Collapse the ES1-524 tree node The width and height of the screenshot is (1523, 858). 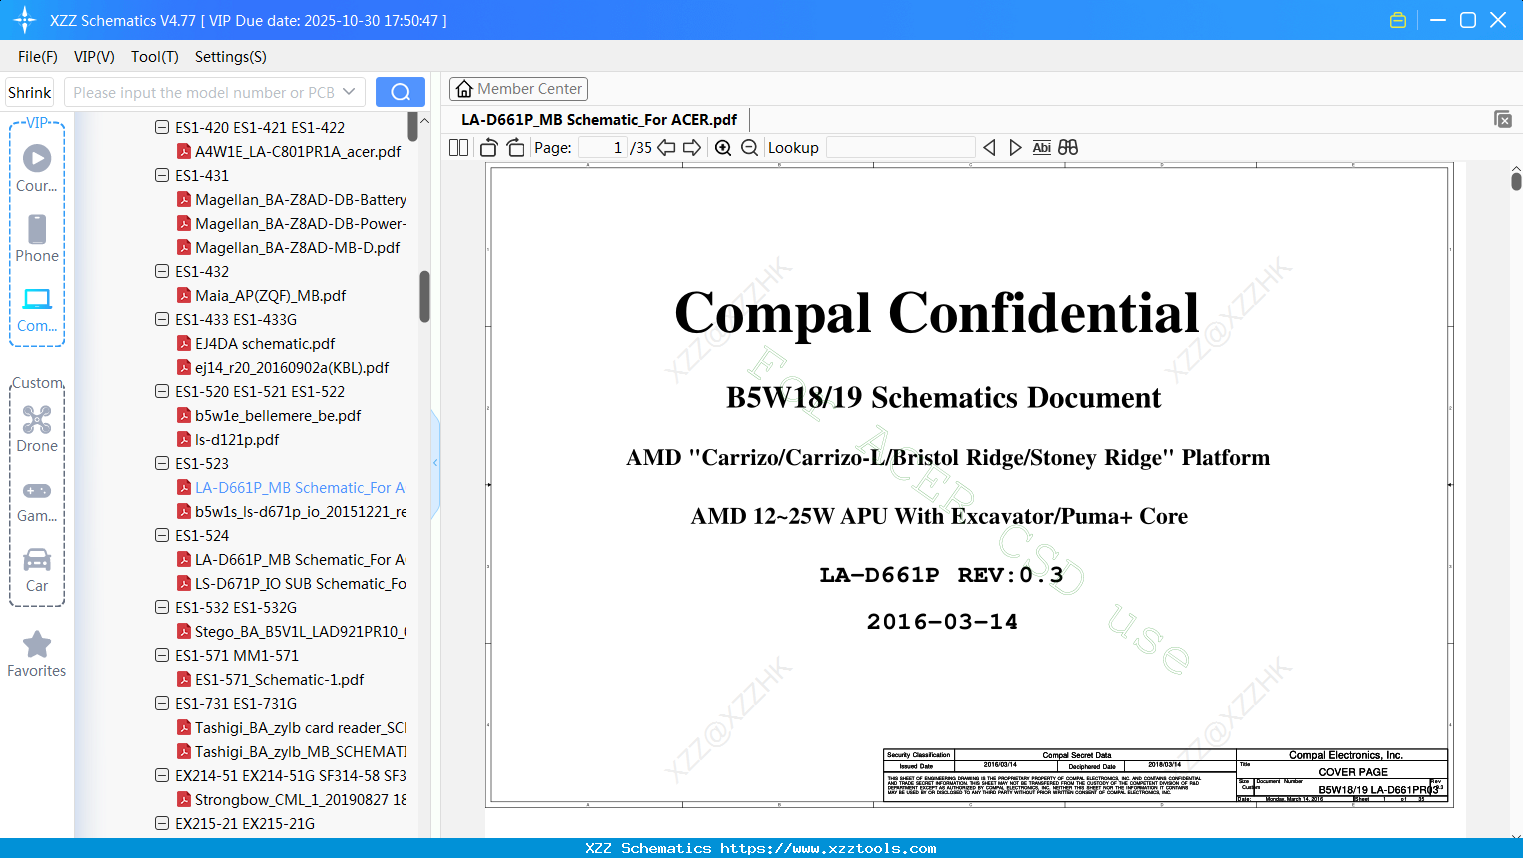[162, 535]
